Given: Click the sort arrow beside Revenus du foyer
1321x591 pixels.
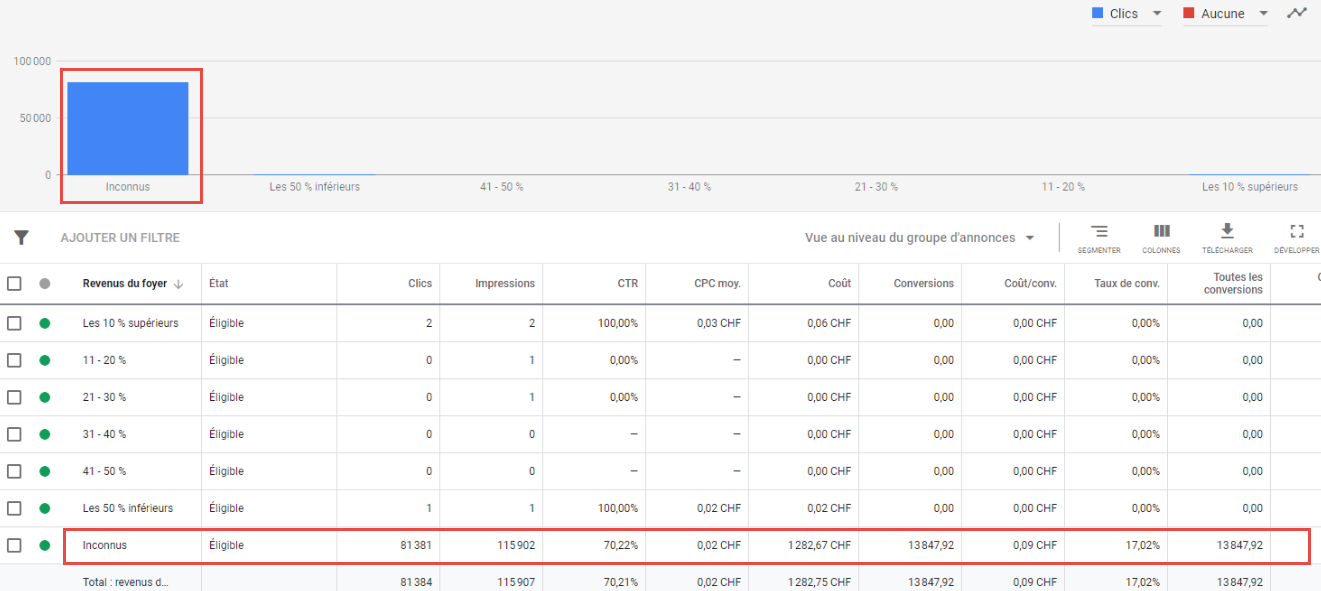Looking at the screenshot, I should (x=179, y=284).
